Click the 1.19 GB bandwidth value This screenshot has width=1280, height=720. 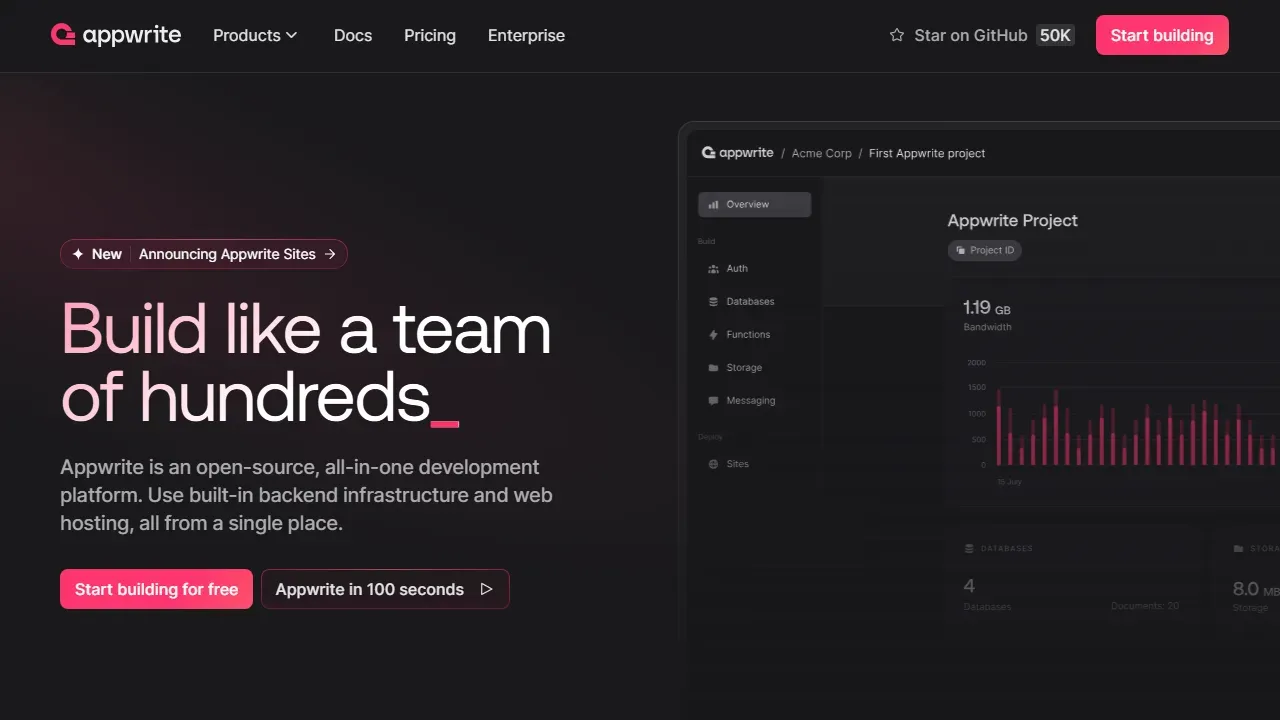point(987,308)
